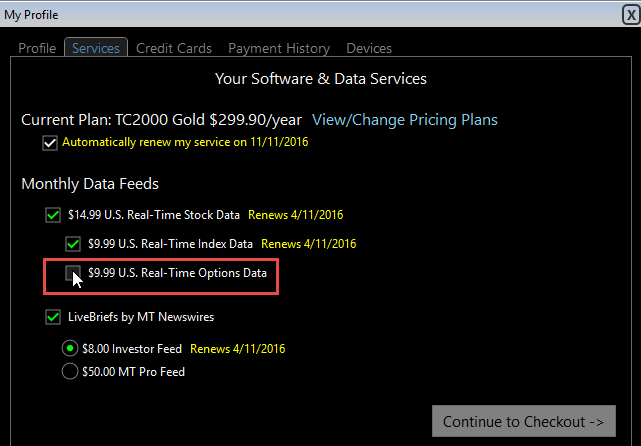This screenshot has width=641, height=446.
Task: Click the Your Software & Data Services heading
Action: pyautogui.click(x=321, y=78)
